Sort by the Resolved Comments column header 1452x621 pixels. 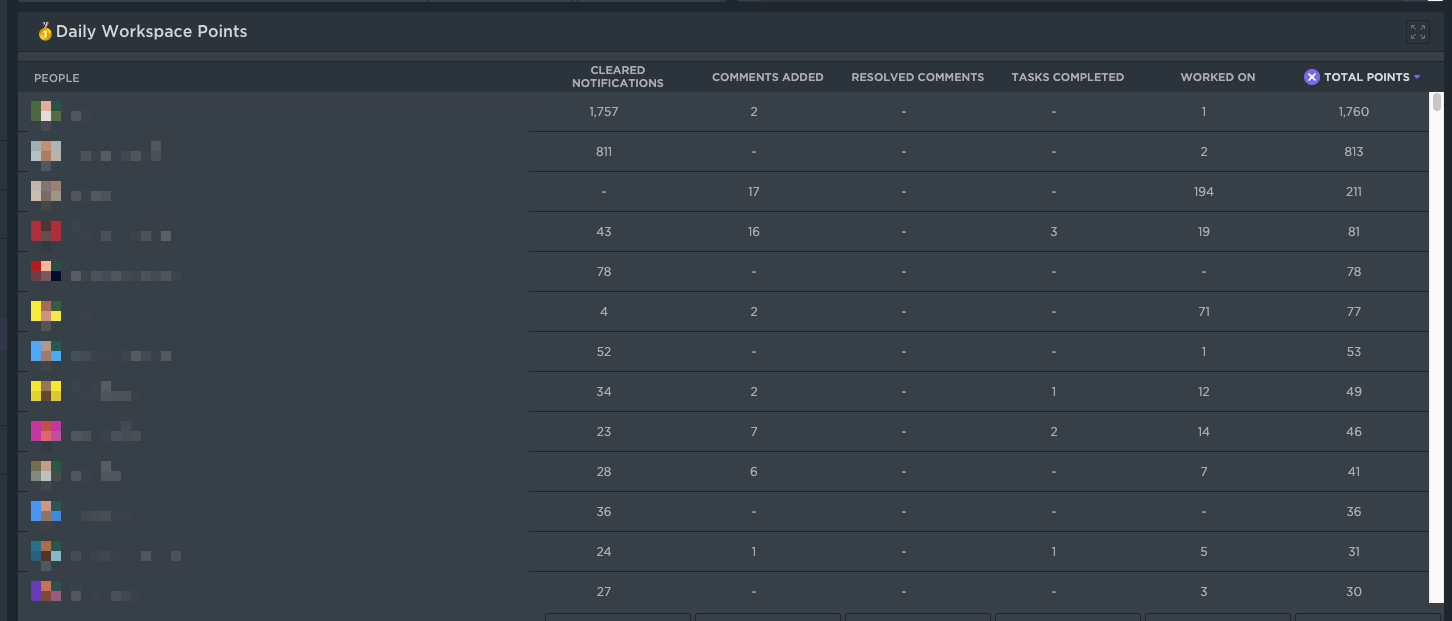click(918, 77)
